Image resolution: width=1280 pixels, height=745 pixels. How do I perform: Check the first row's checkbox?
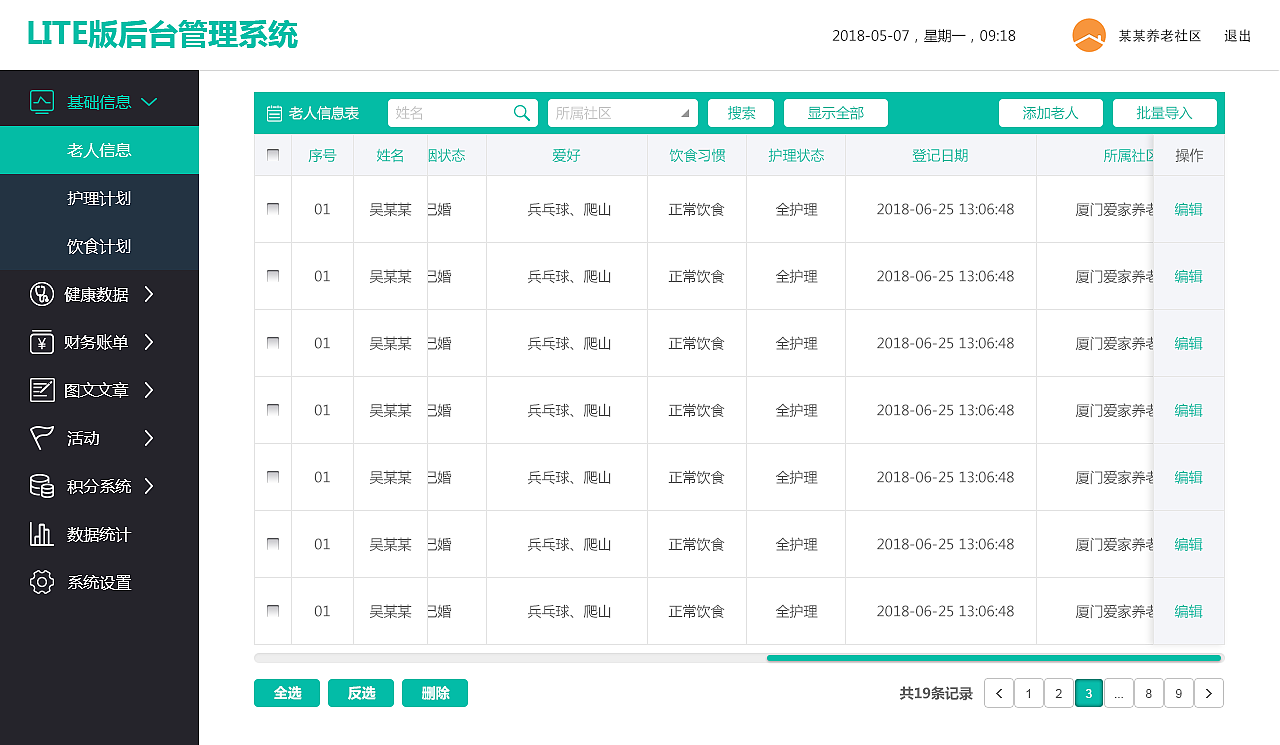(273, 209)
